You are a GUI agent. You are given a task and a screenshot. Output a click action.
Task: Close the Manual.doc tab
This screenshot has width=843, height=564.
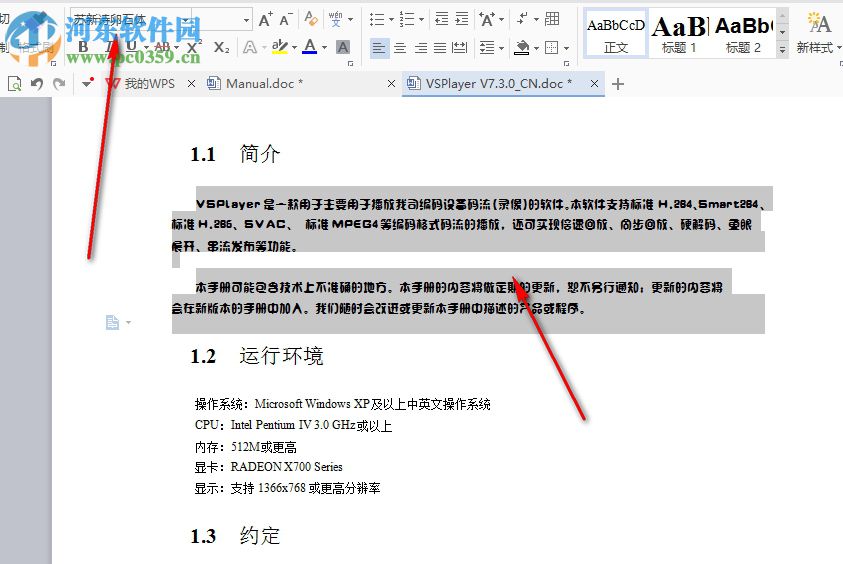[391, 84]
